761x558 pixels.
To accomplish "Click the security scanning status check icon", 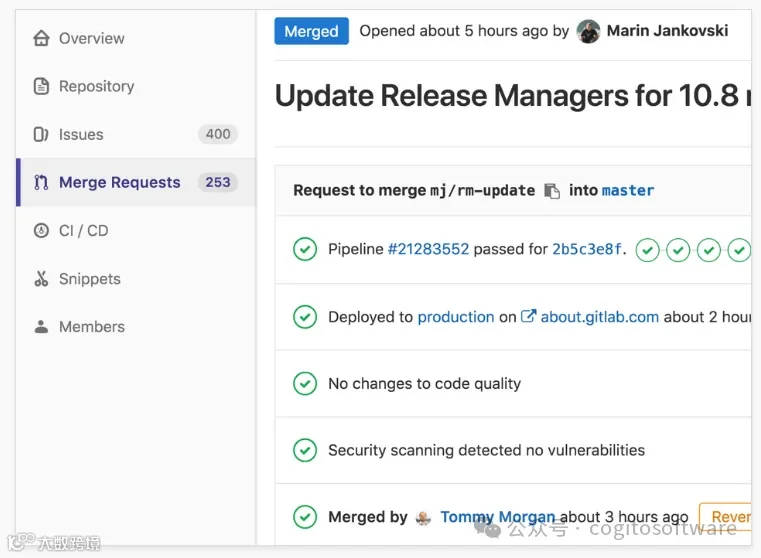I will (x=305, y=450).
